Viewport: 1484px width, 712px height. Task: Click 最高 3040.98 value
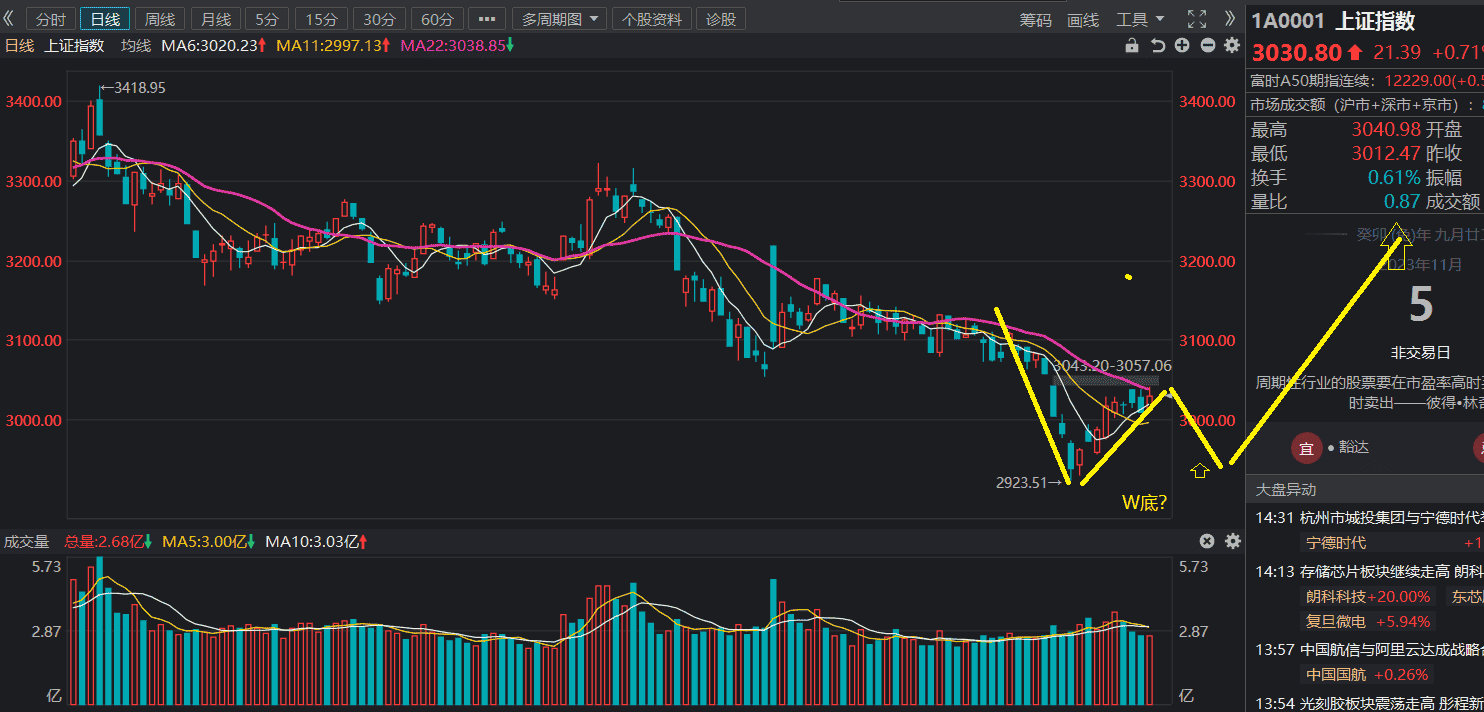pos(1386,129)
